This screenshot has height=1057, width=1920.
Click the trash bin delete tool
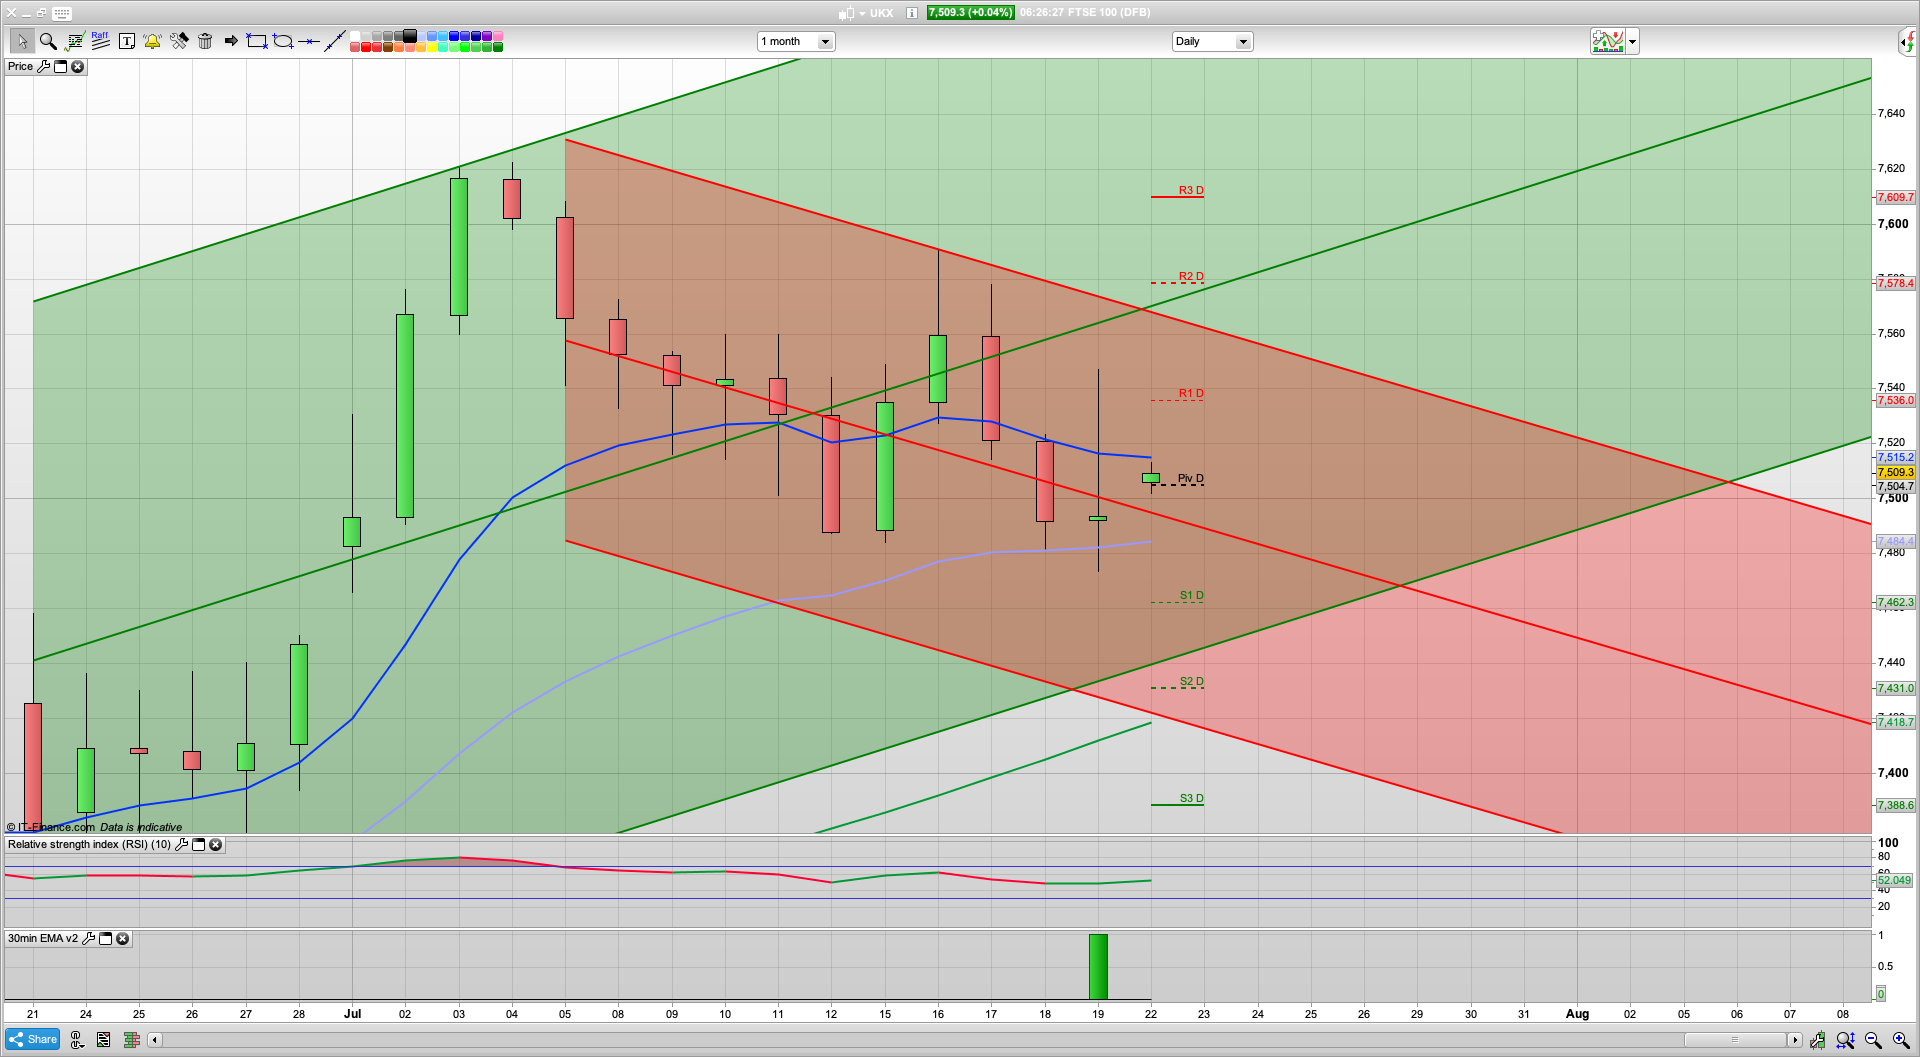tap(205, 41)
